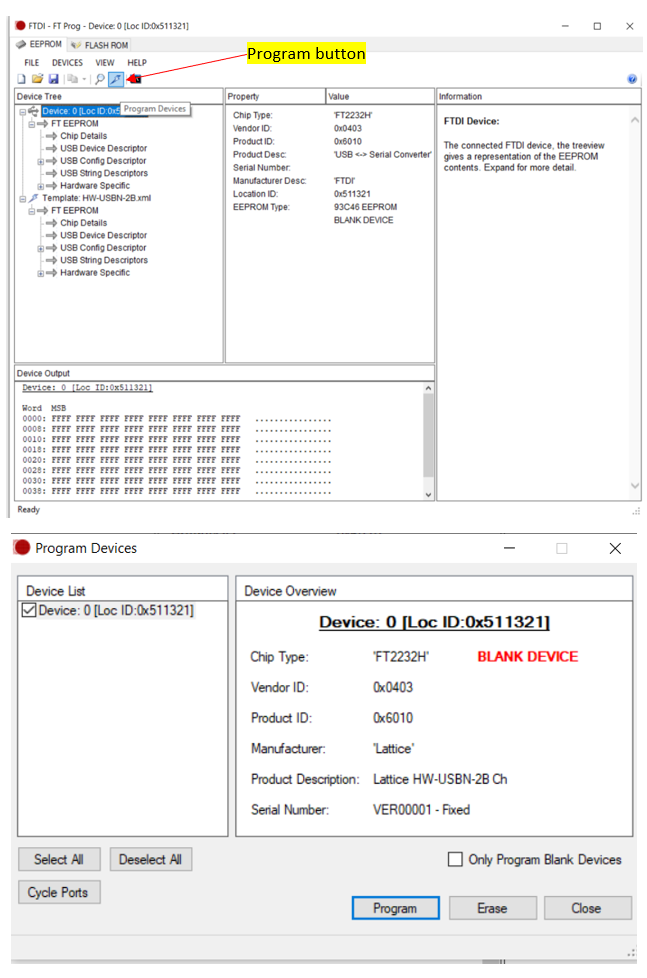
Task: Expand USB Config Descriptor under the Template
Action: coord(41,248)
